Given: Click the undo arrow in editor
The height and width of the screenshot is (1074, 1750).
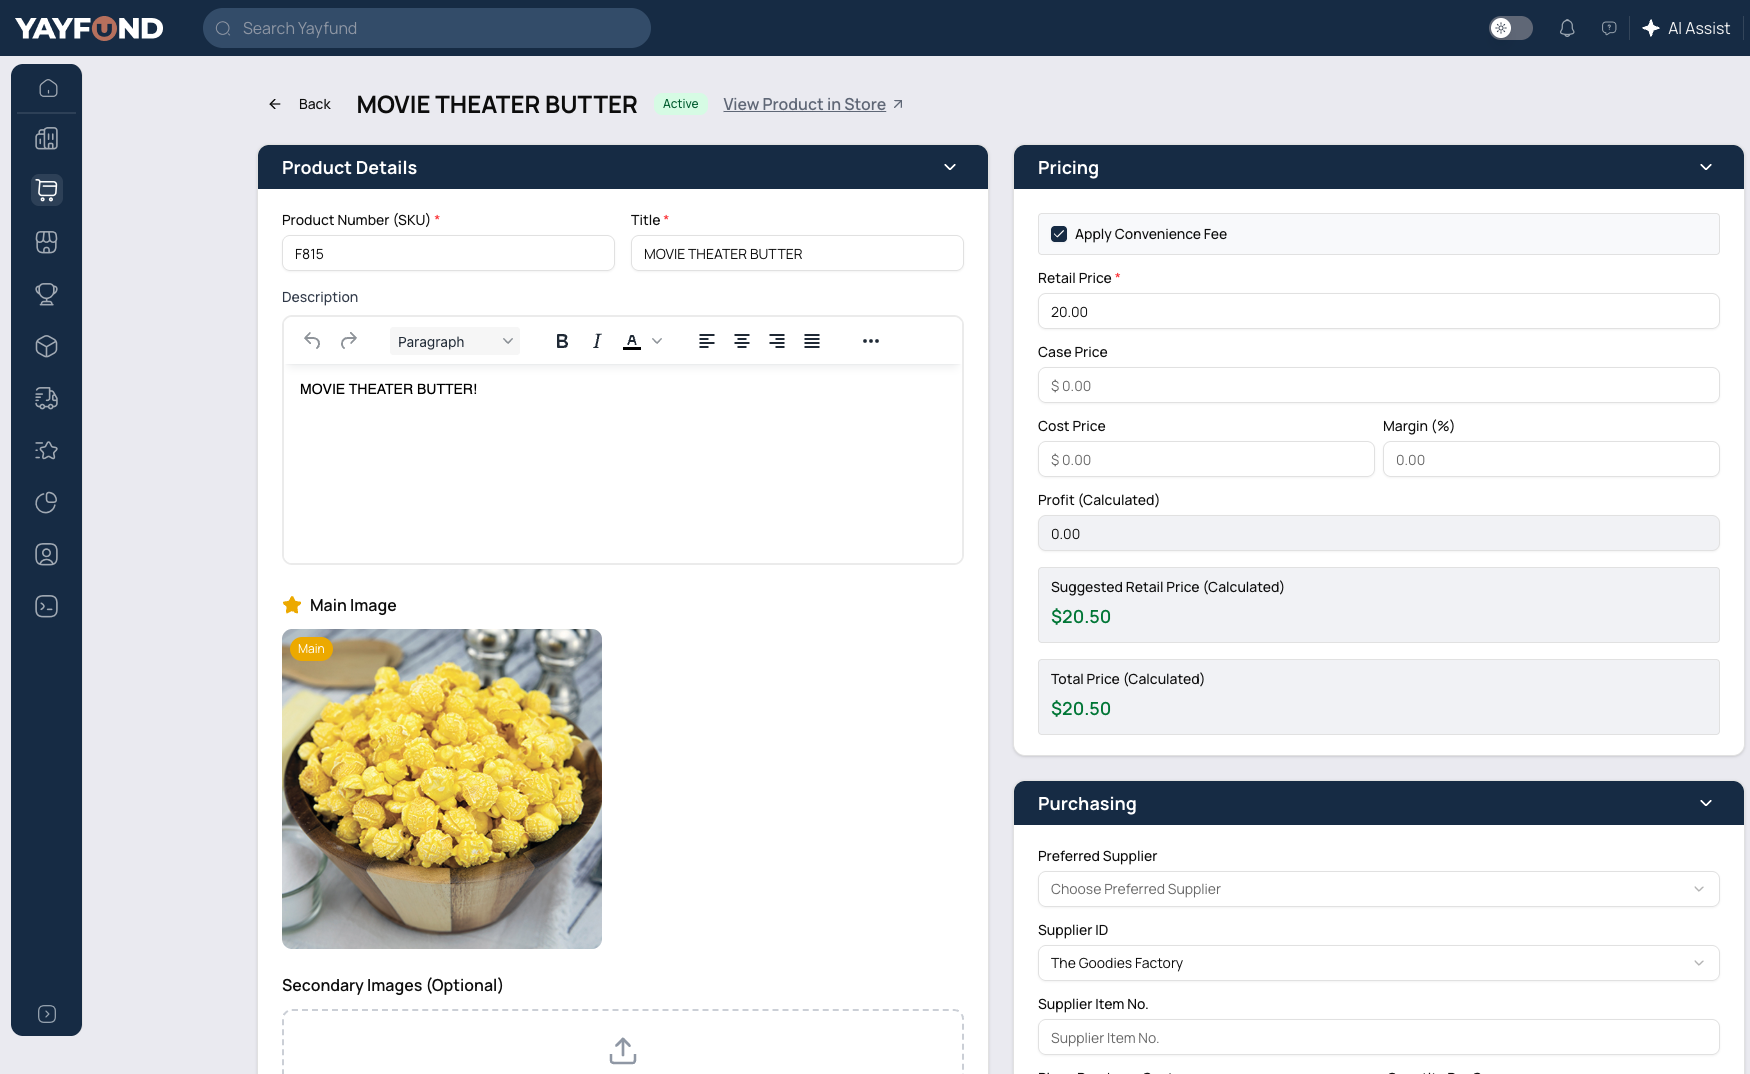Looking at the screenshot, I should 312,341.
